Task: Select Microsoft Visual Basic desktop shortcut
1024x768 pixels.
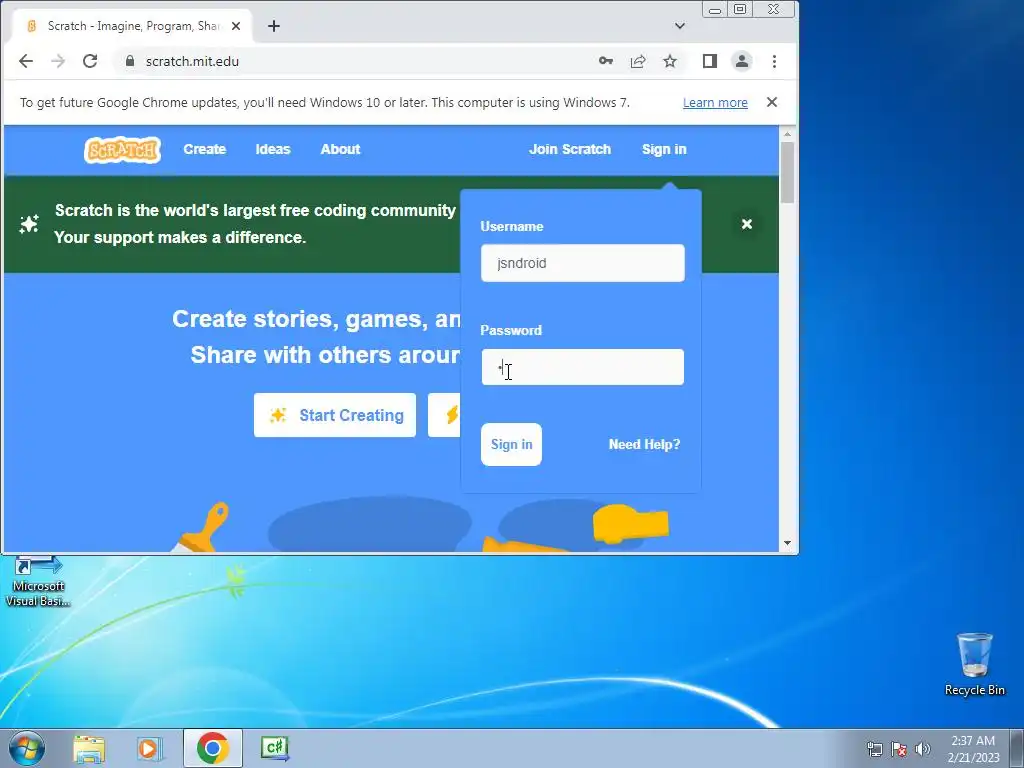Action: coord(38,582)
